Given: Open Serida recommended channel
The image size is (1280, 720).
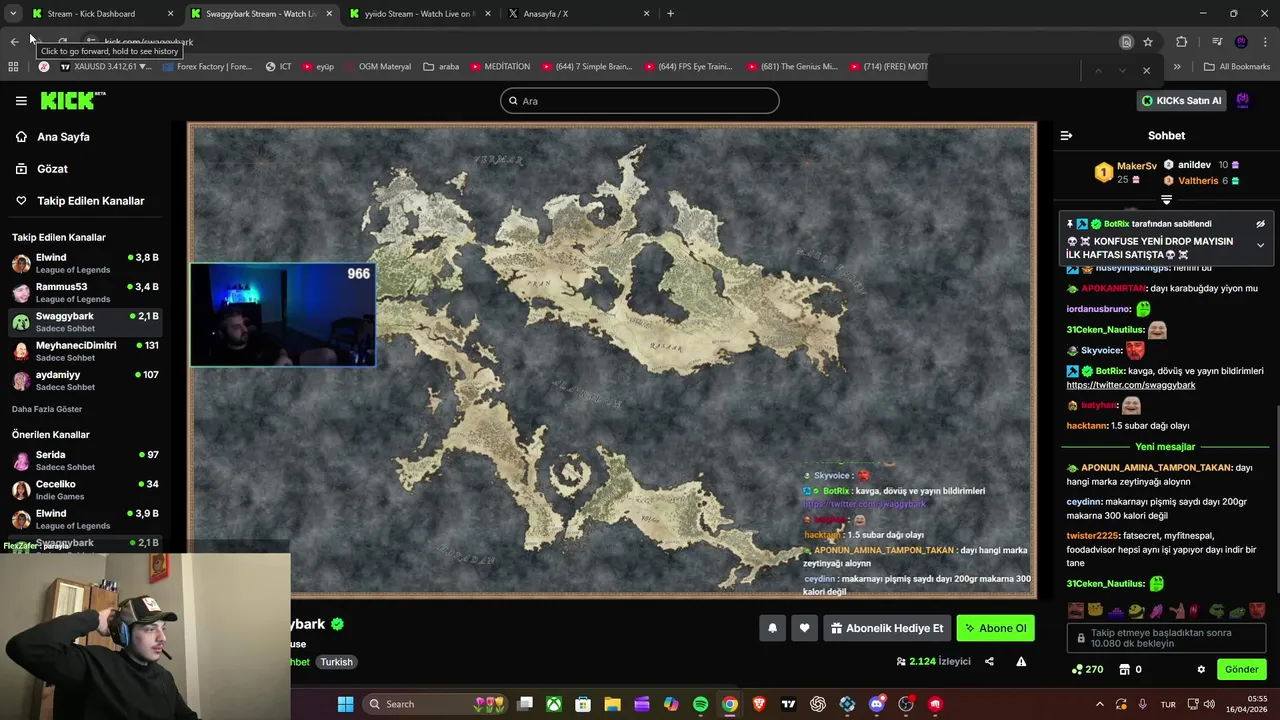Looking at the screenshot, I should (85, 460).
